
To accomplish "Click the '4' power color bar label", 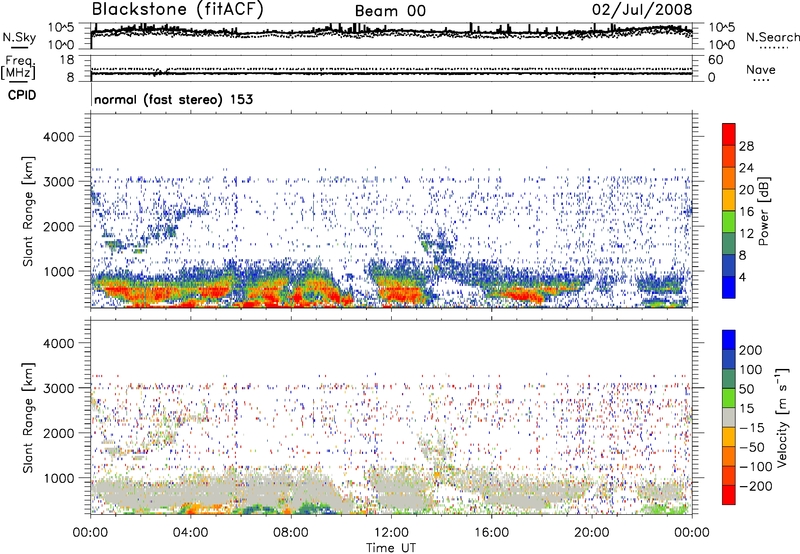I will (x=742, y=277).
